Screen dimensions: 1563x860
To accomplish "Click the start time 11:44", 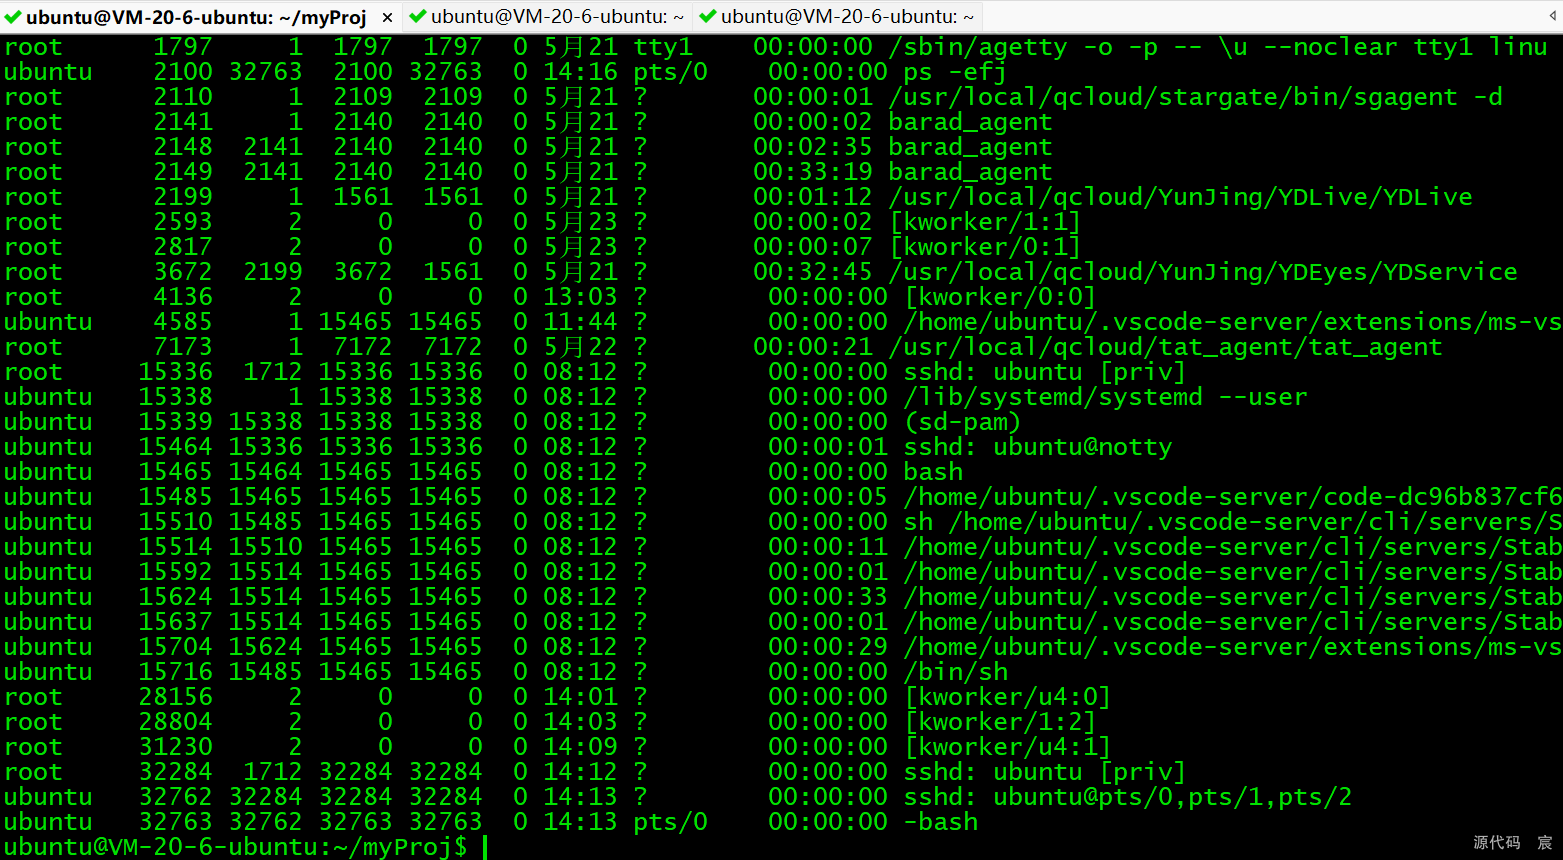I will (x=580, y=322).
